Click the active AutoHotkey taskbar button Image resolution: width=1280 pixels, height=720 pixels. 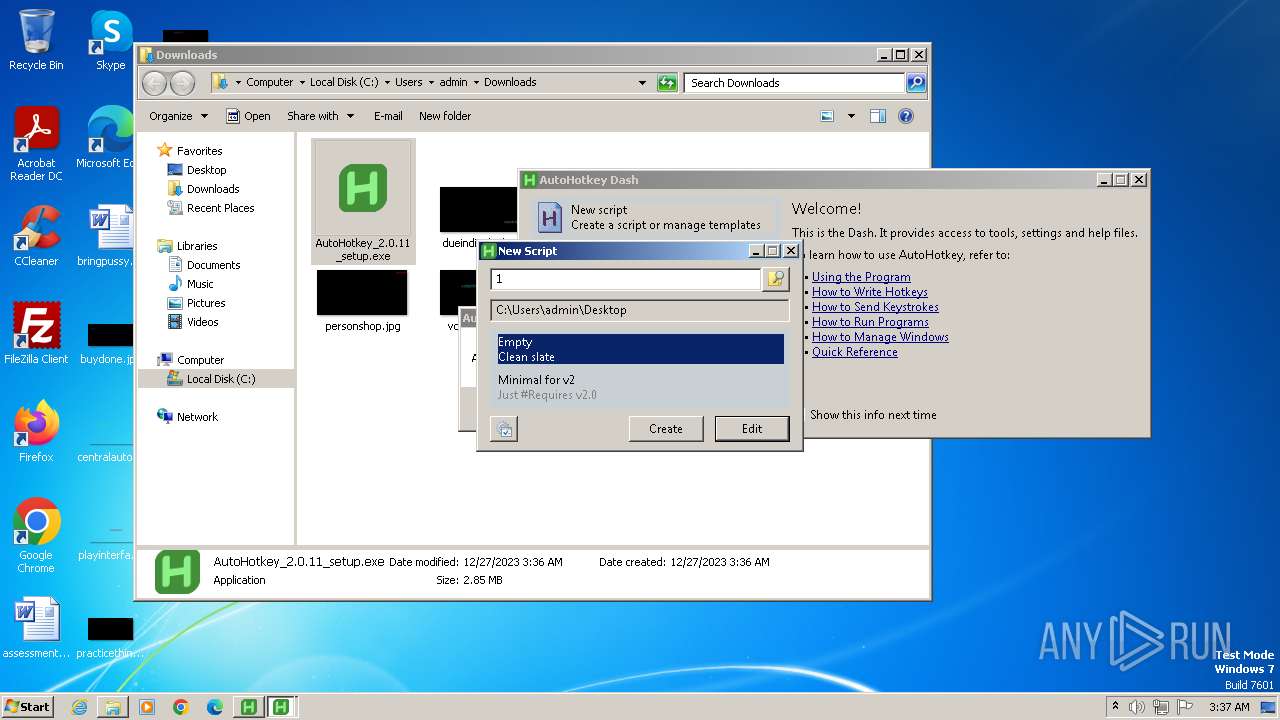282,707
